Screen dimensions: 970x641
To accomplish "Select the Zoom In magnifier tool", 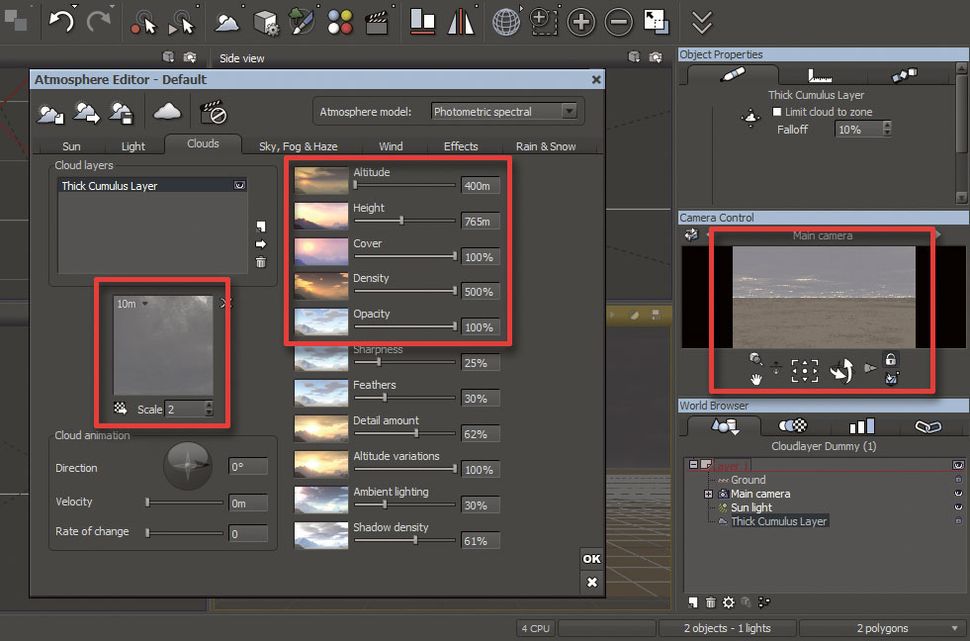I will point(581,21).
